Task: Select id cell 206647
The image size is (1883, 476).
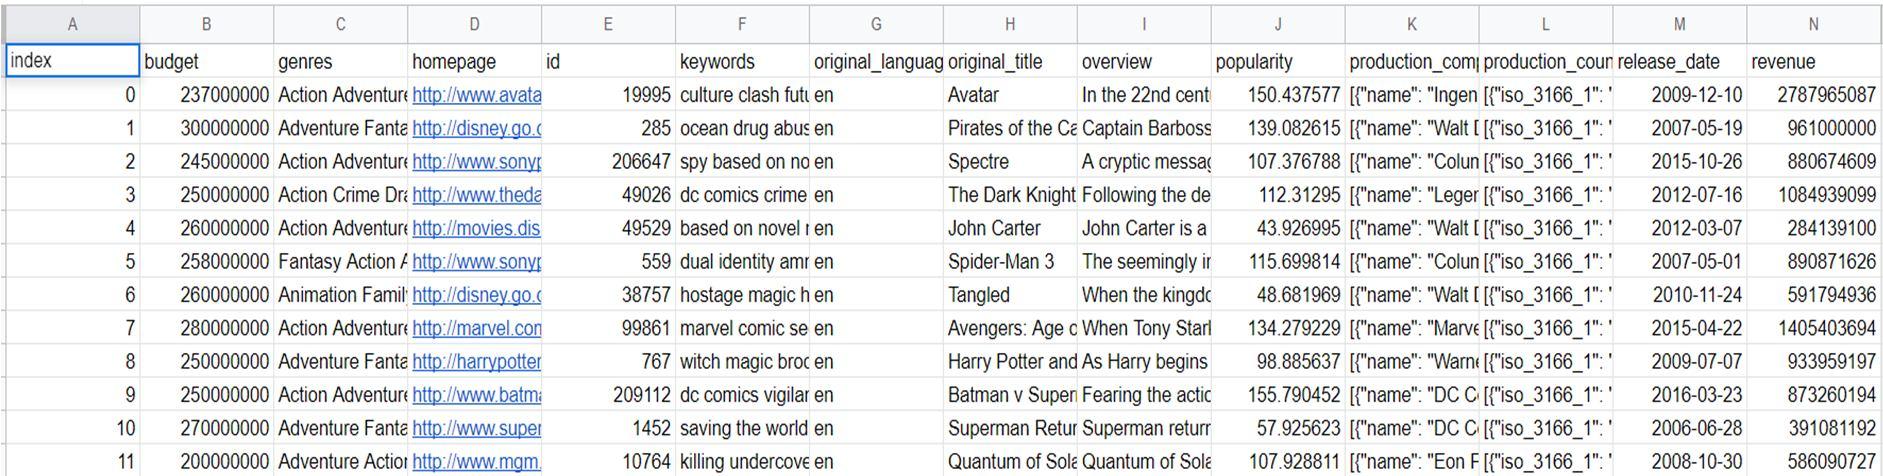Action: click(x=608, y=161)
